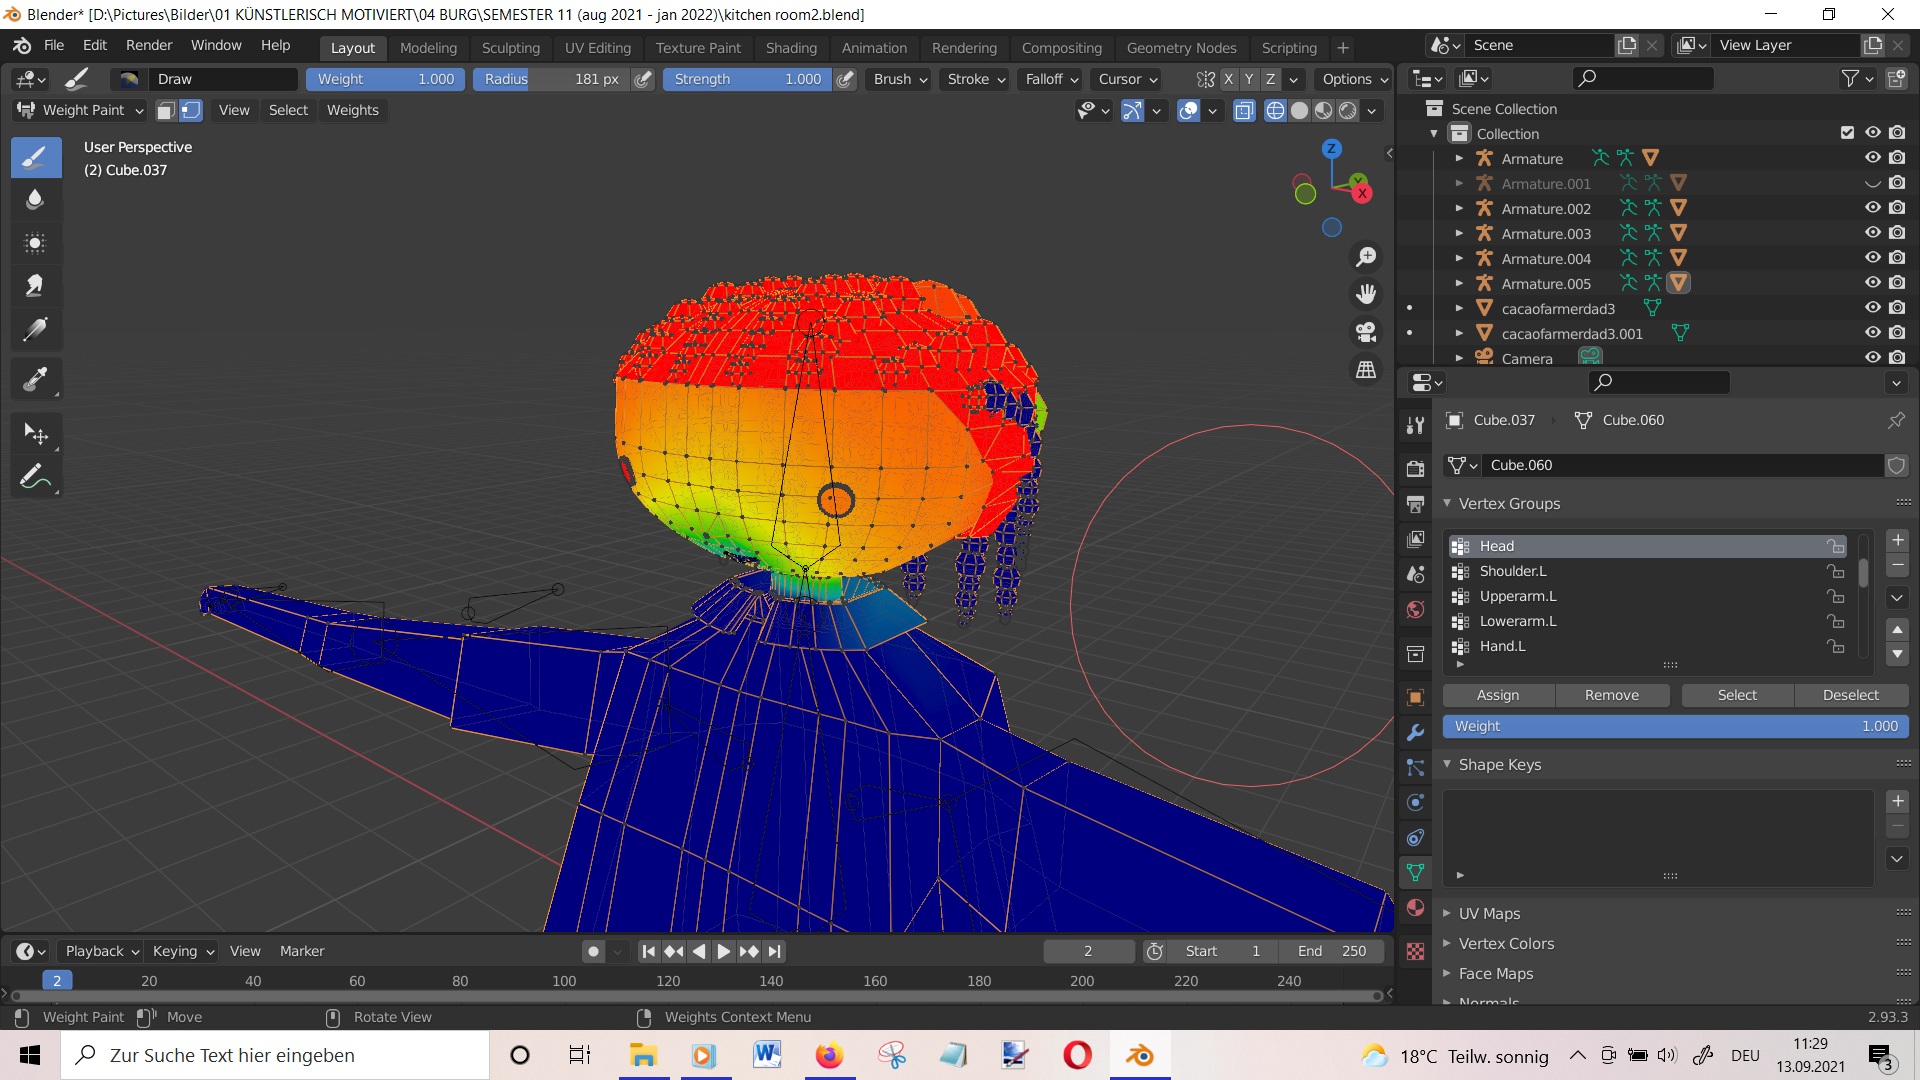Click the Assign vertex group button
The width and height of the screenshot is (1920, 1080).
[1497, 695]
